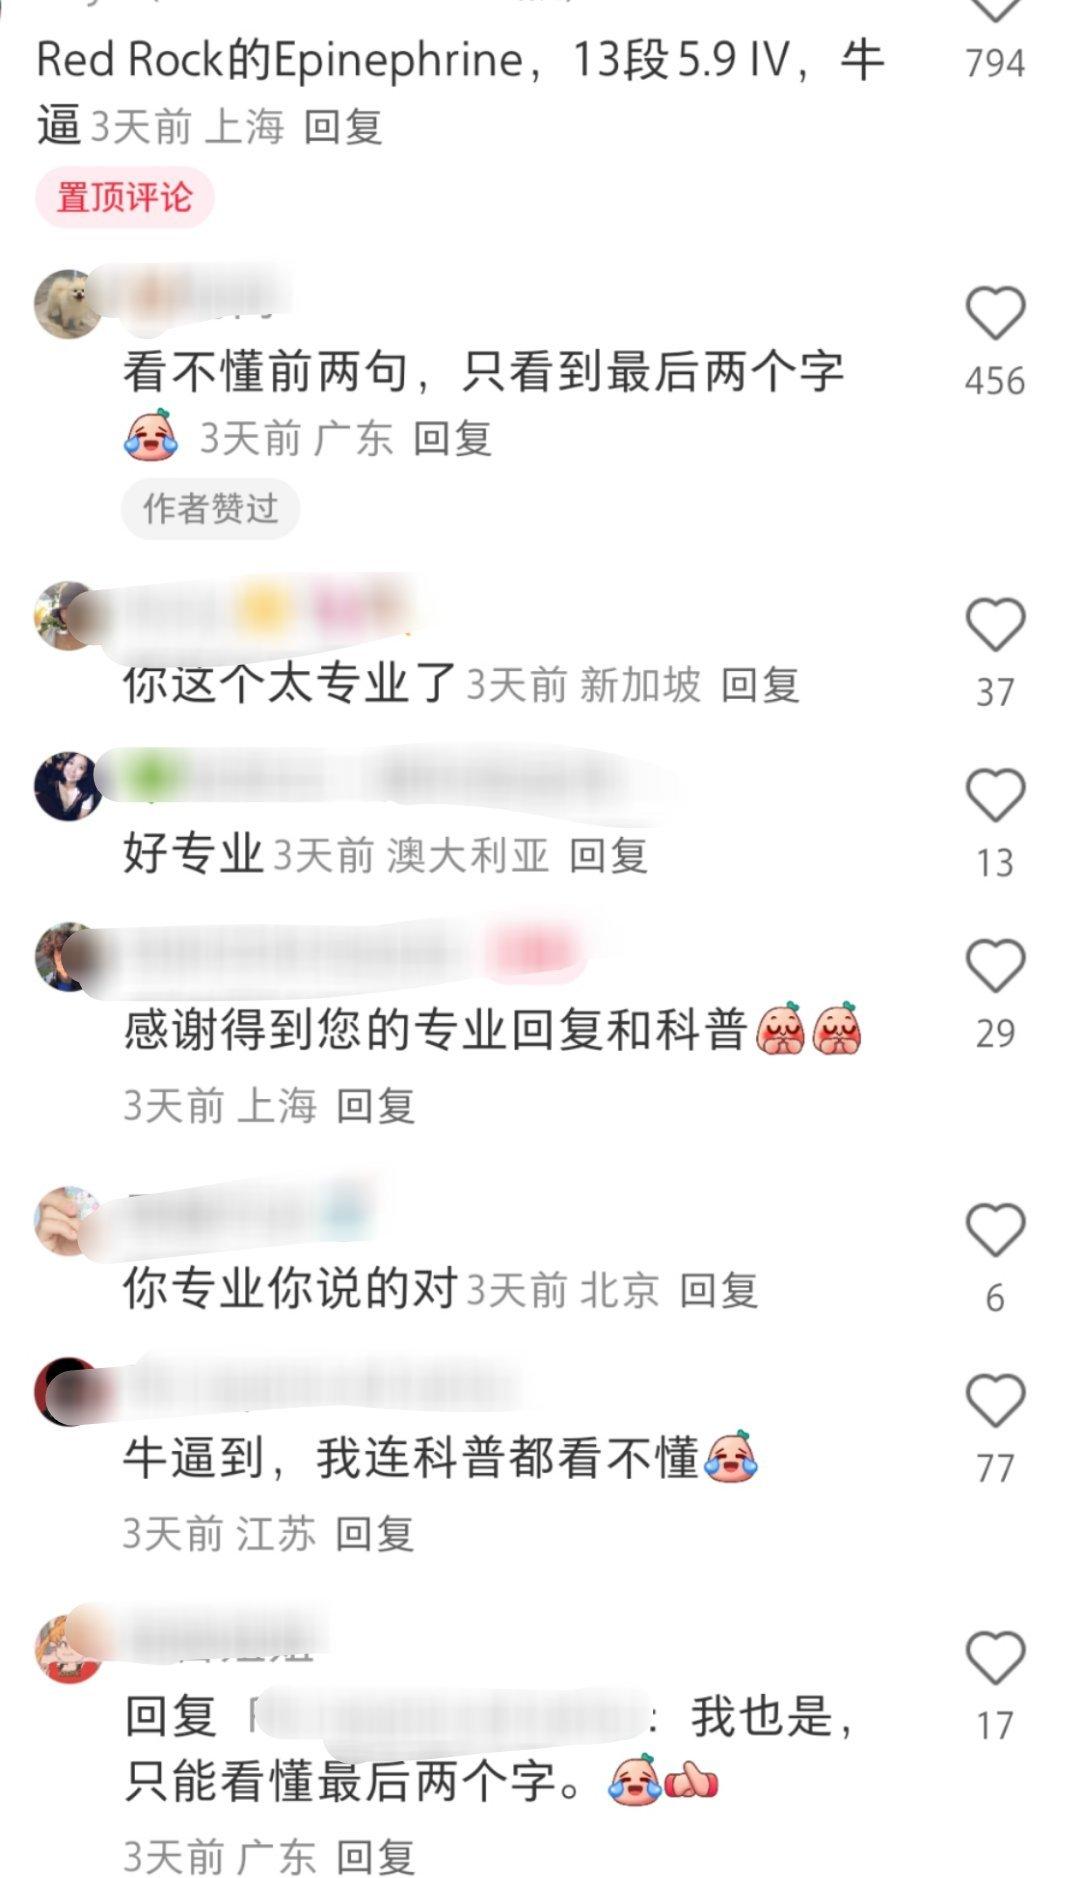The image size is (1080, 1878).
Task: Reply to the comment from 澳大利亚
Action: coord(608,856)
